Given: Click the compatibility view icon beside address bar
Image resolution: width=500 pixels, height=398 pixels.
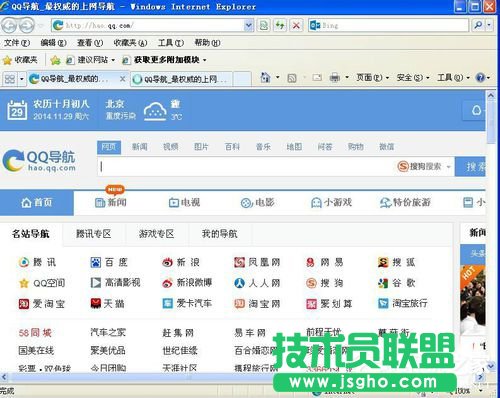Looking at the screenshot, I should click(x=264, y=25).
